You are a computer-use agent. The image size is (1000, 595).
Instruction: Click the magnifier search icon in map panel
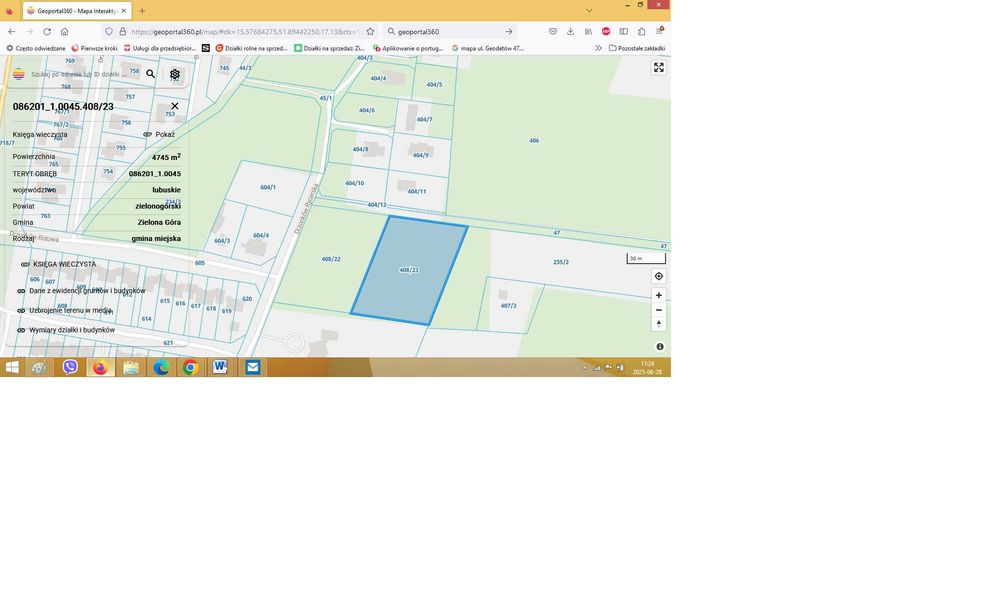(x=151, y=74)
